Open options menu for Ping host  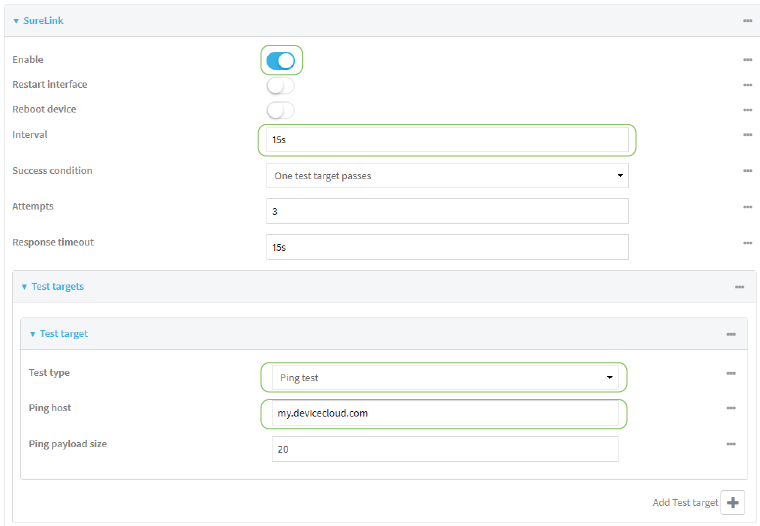pyautogui.click(x=731, y=408)
